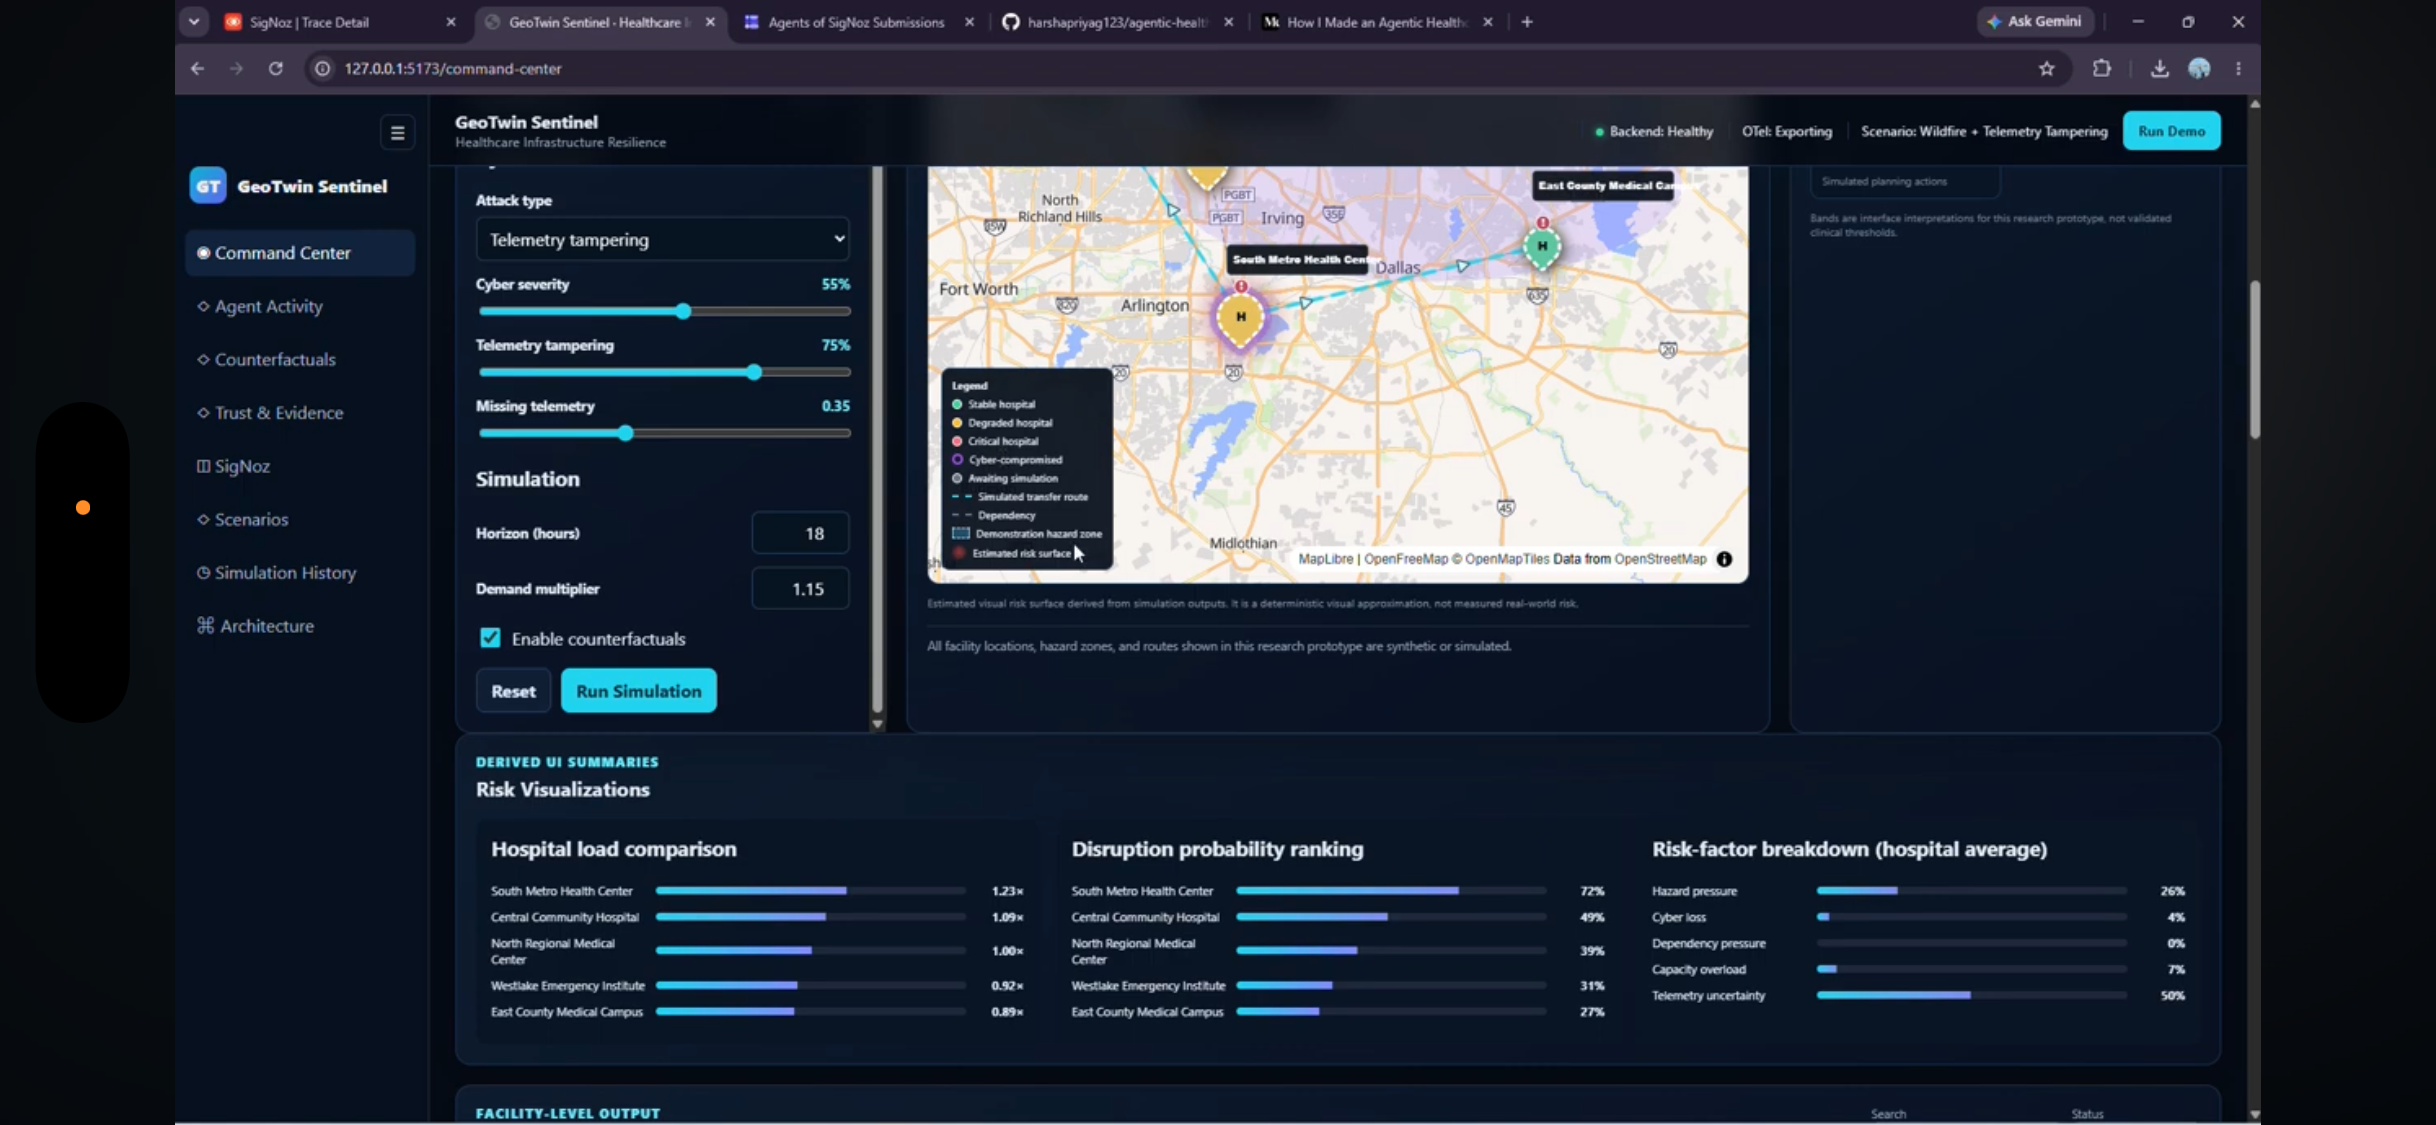Screen dimensions: 2436x1125
Task: Go to Simulation History page
Action: click(285, 572)
